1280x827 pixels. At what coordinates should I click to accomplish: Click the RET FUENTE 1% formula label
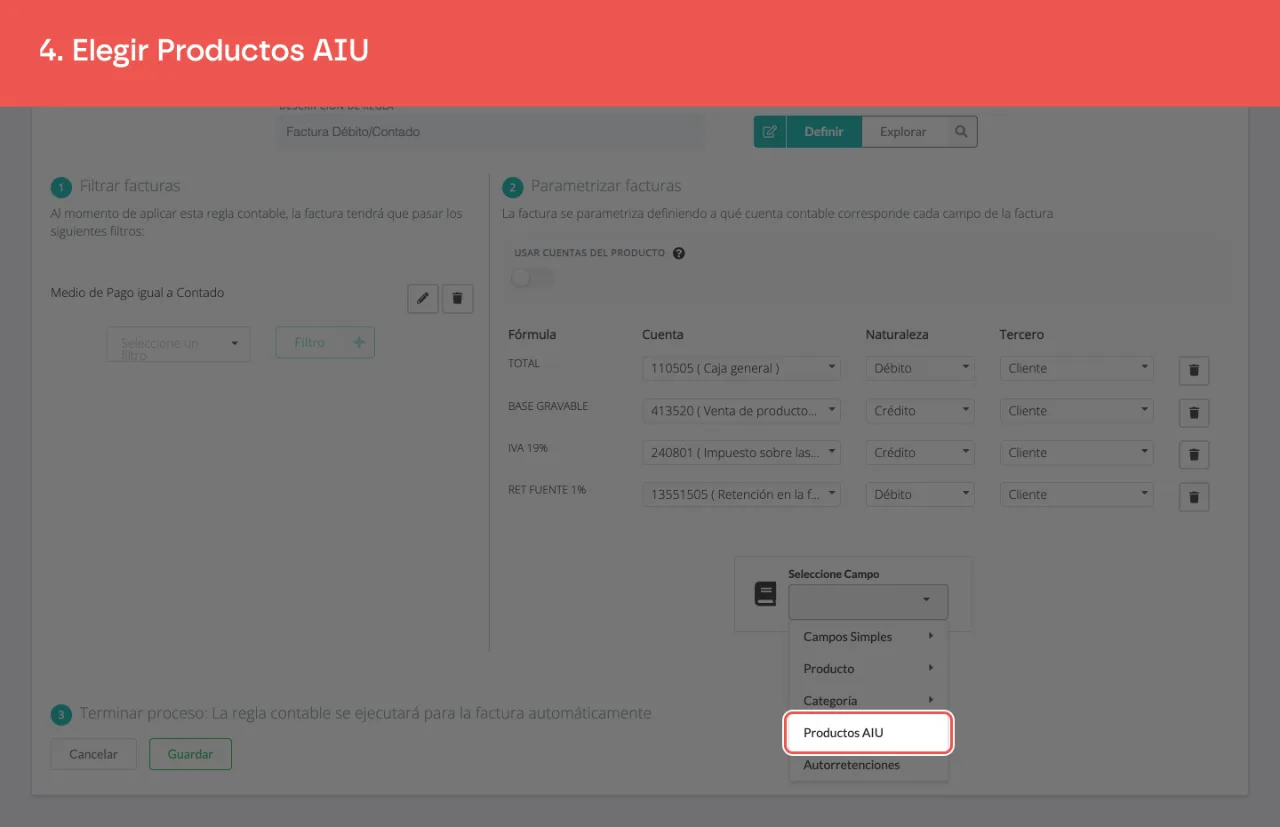pos(547,490)
